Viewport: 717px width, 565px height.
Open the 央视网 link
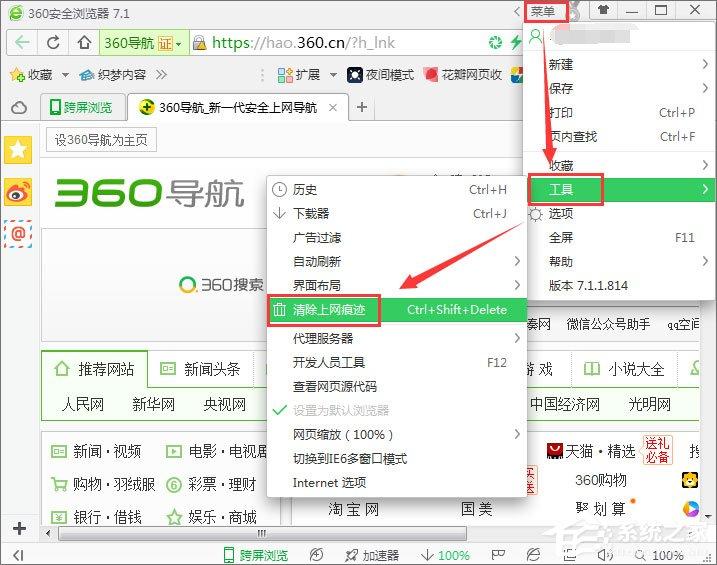coord(225,404)
